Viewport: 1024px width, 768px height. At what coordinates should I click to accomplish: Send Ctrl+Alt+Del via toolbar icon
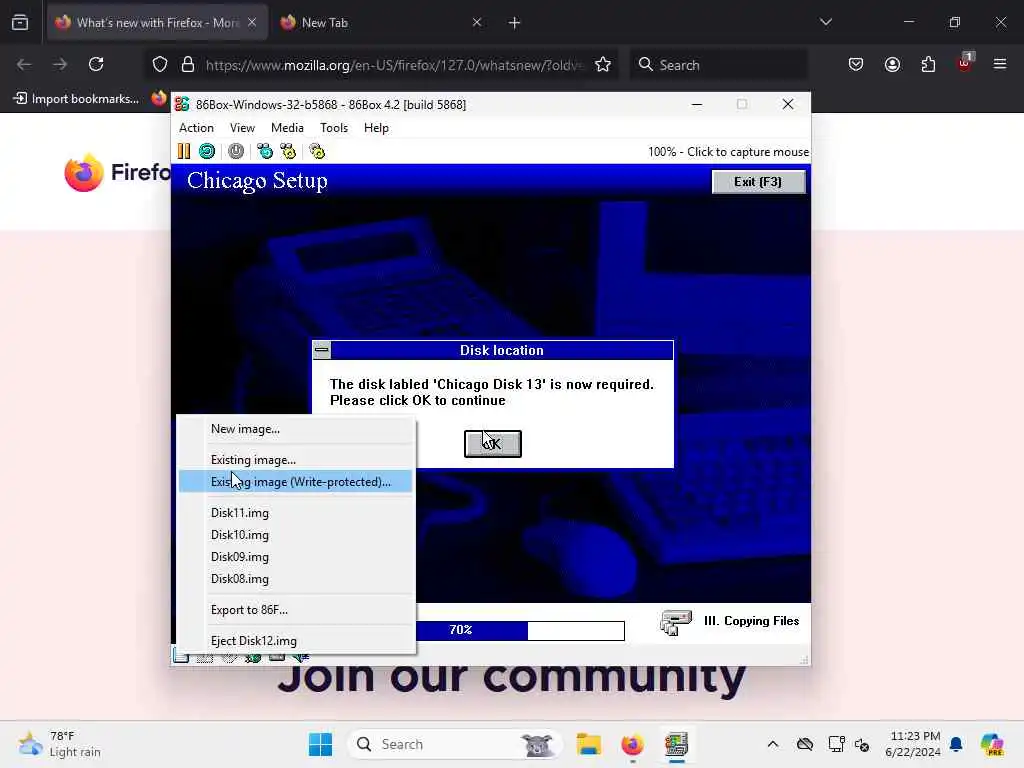coord(264,152)
